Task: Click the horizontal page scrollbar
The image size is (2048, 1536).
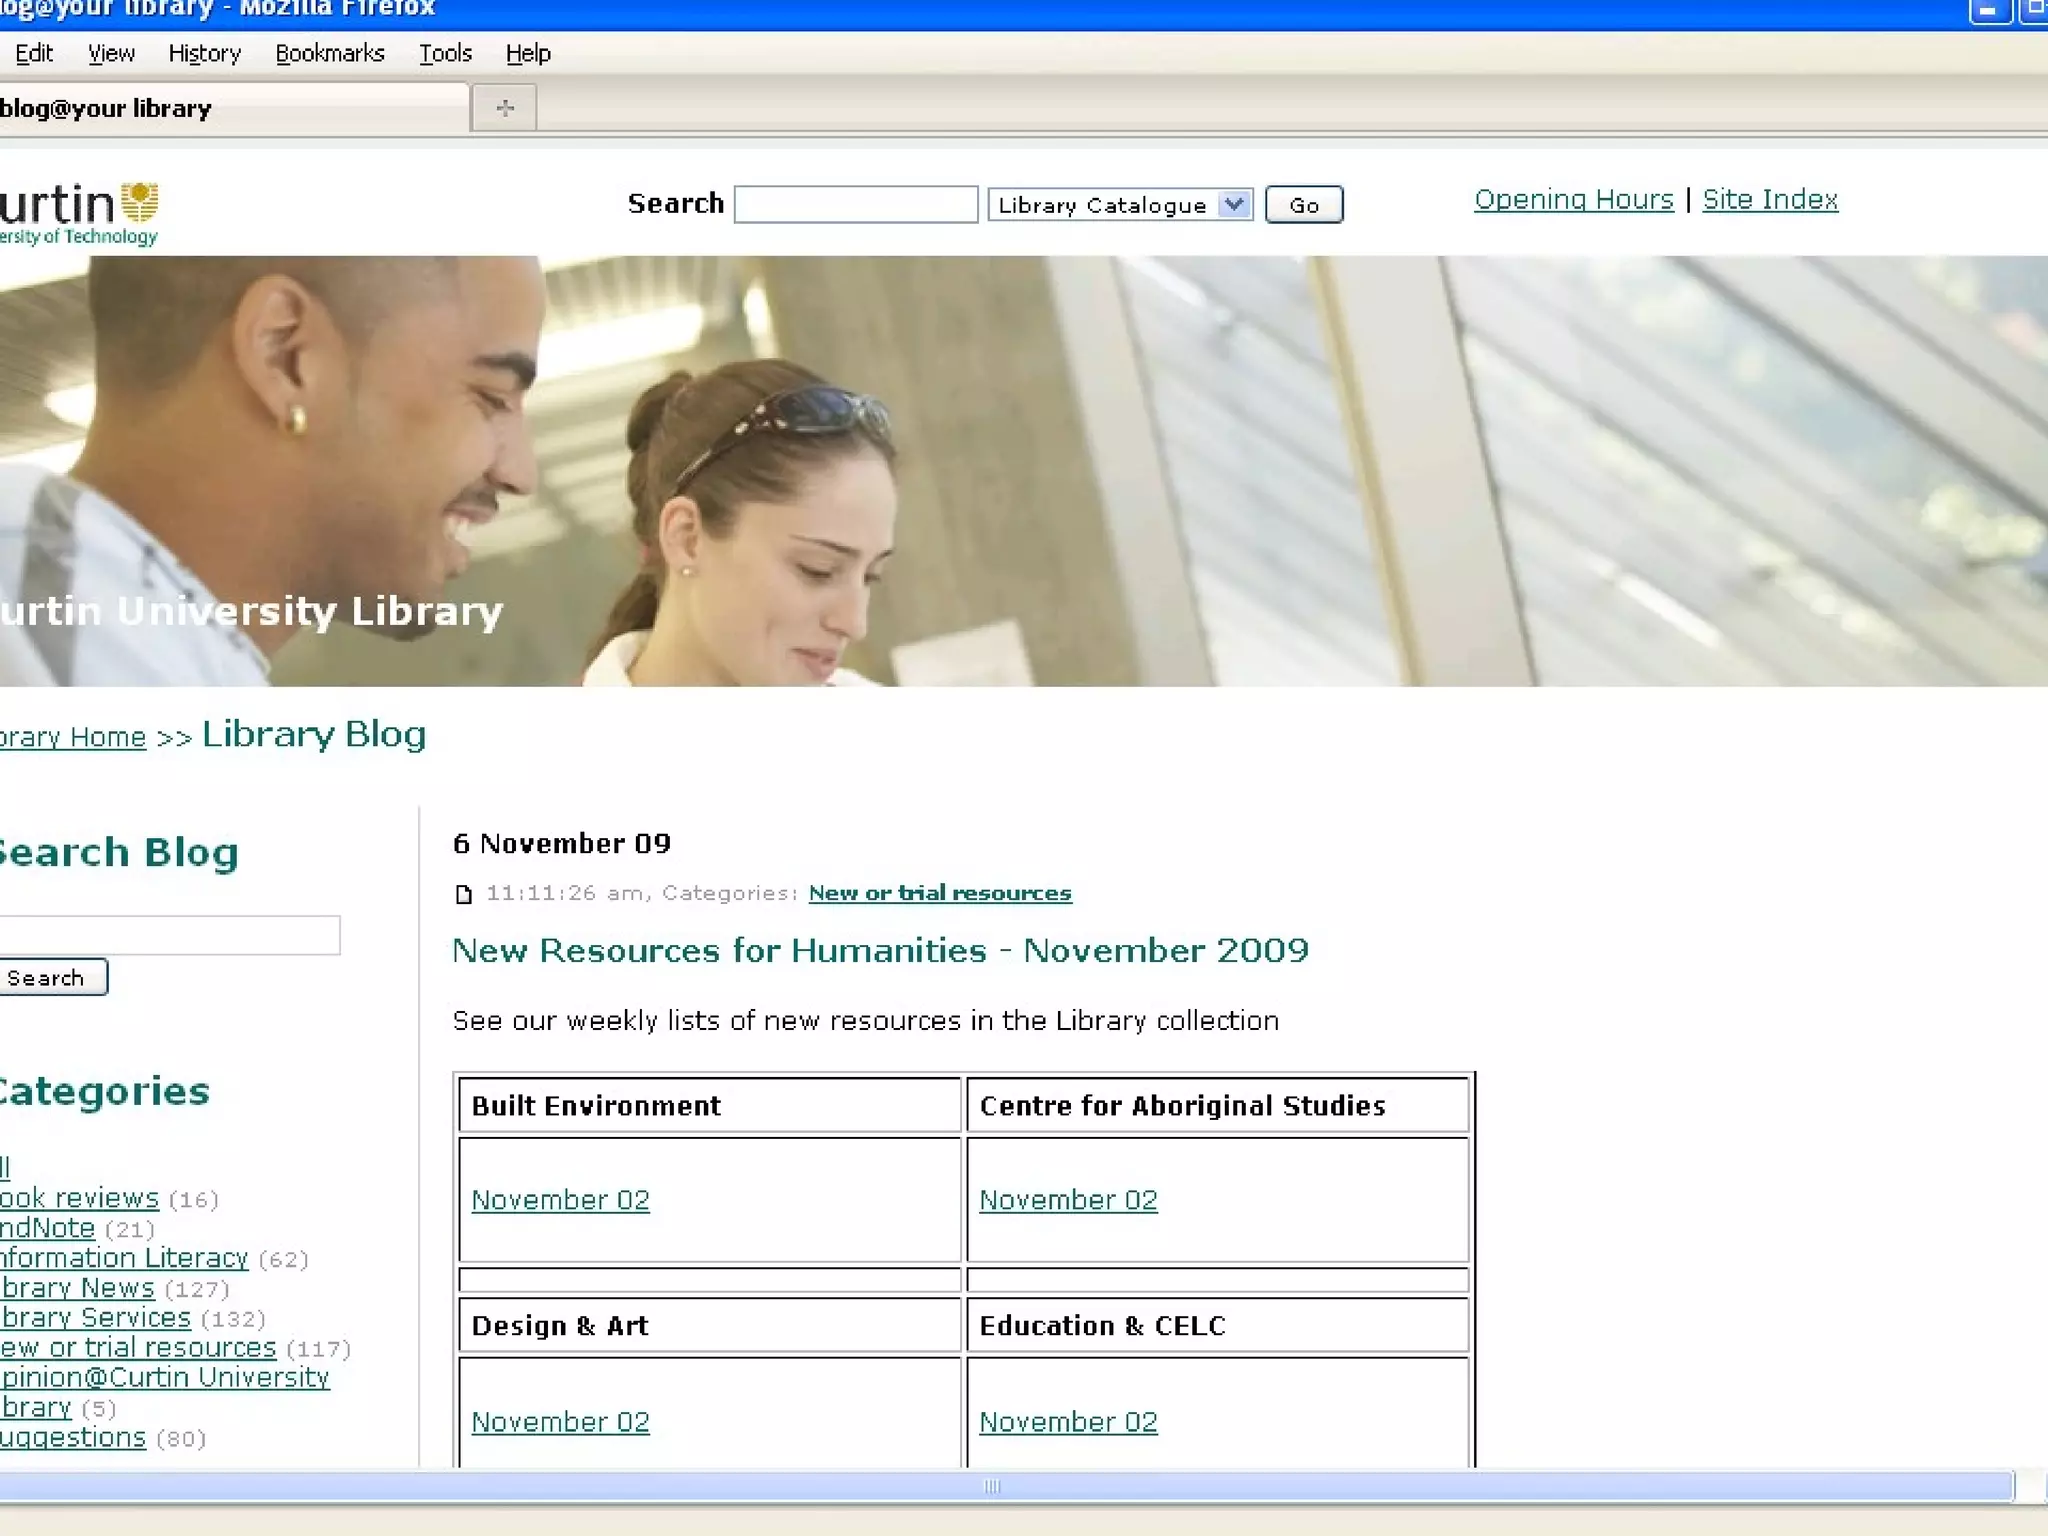Action: click(x=990, y=1486)
